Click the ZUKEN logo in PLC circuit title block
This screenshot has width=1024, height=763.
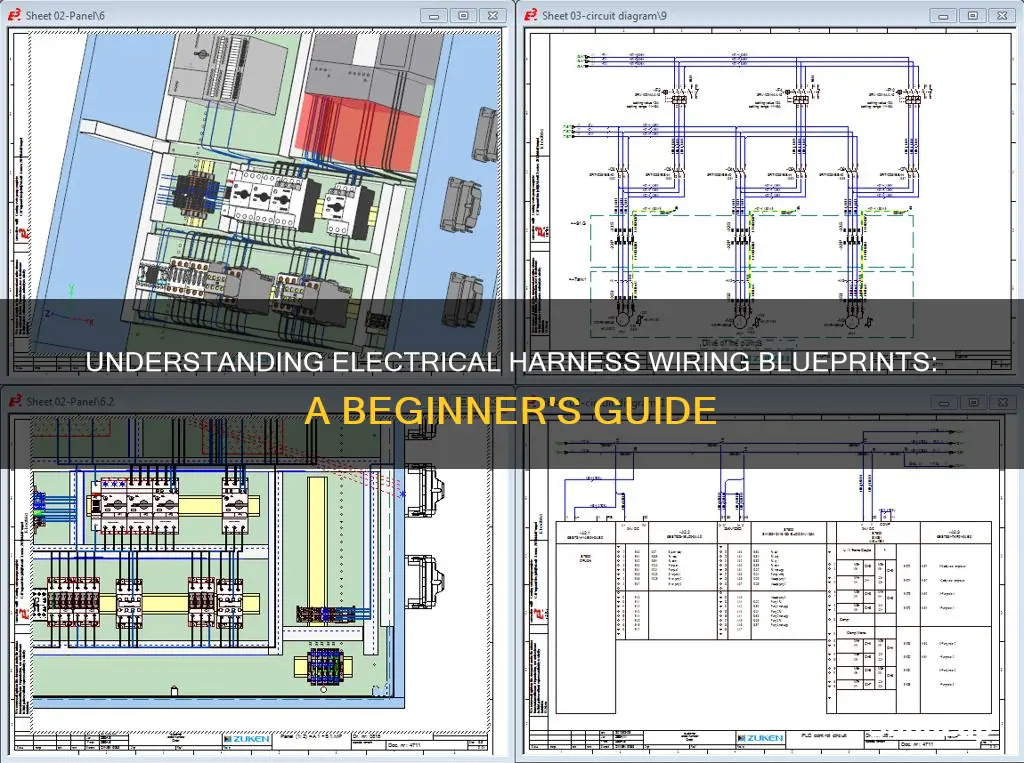pos(760,738)
